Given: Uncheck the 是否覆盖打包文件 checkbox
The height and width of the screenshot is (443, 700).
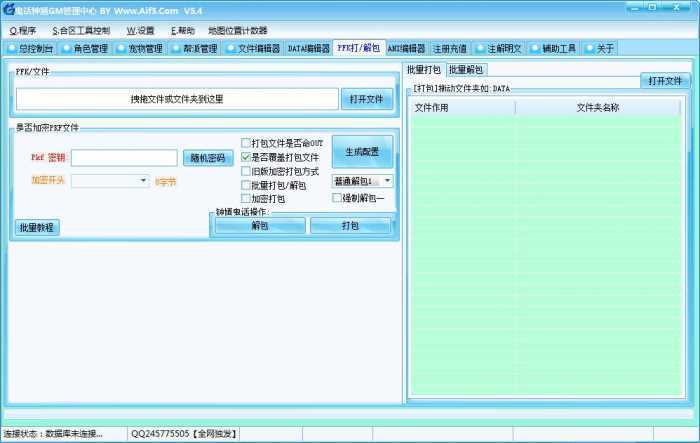Looking at the screenshot, I should point(246,157).
